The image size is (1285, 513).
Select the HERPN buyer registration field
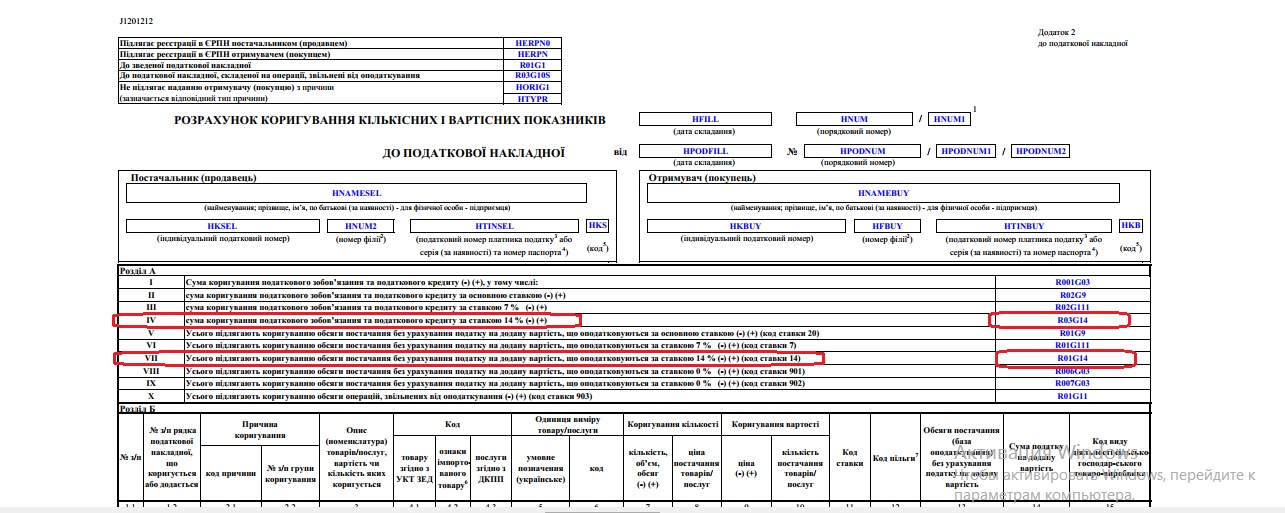[532, 54]
